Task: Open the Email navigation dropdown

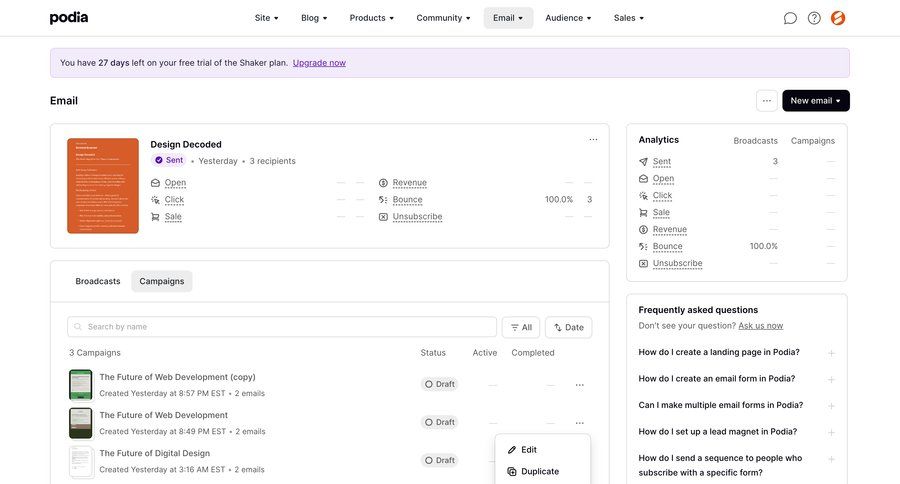Action: [x=508, y=18]
